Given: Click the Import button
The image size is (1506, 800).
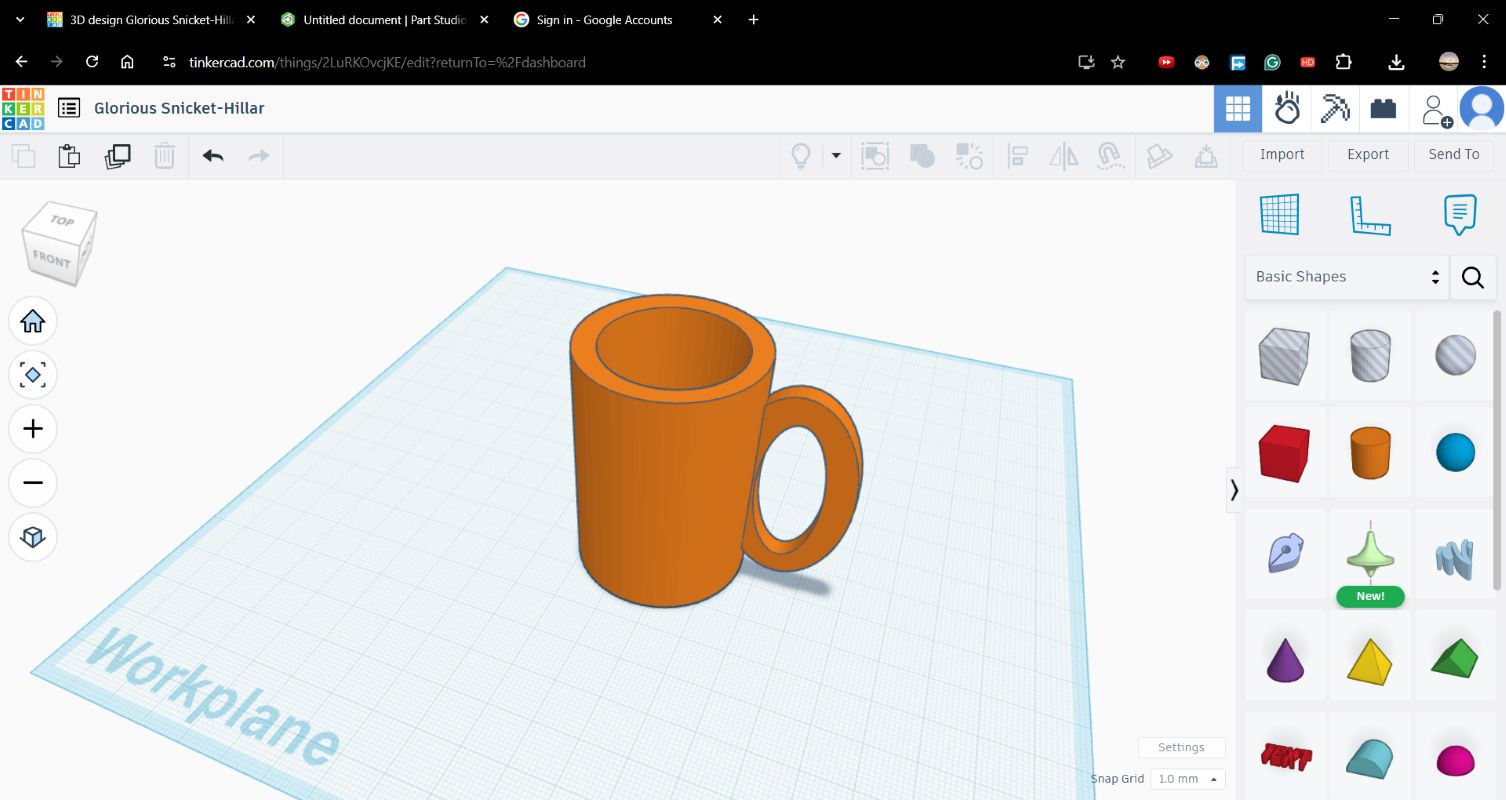Looking at the screenshot, I should (1281, 155).
